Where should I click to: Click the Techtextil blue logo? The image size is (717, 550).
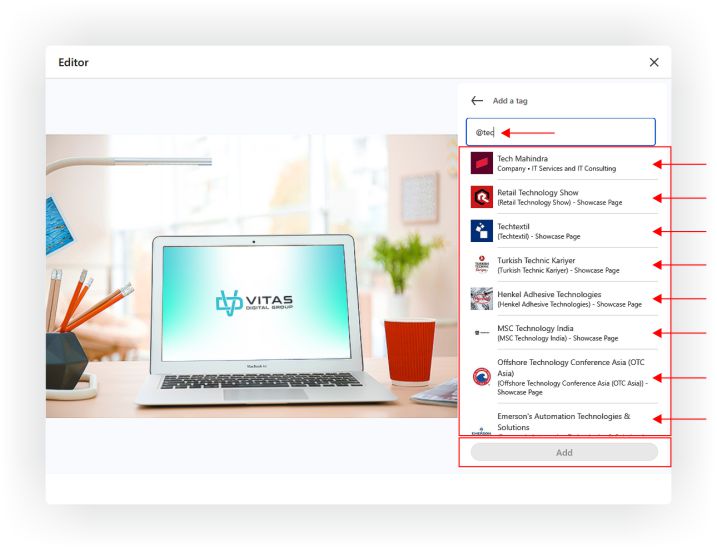click(x=482, y=231)
